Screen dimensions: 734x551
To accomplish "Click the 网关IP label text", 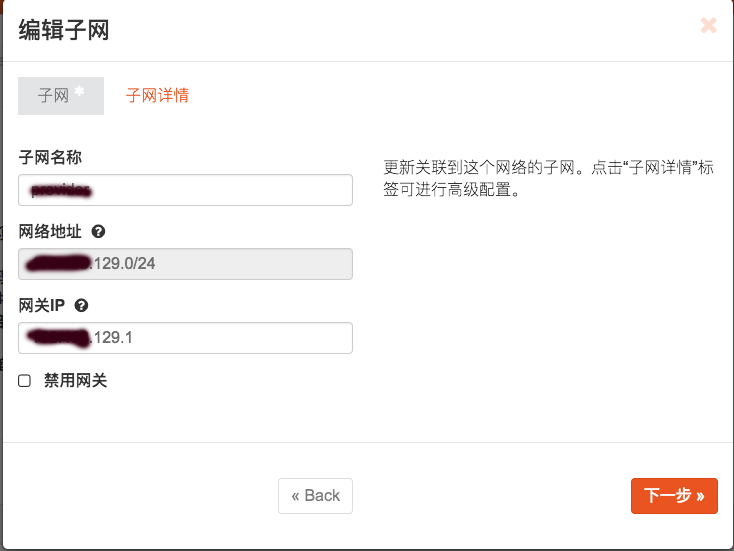I will tap(42, 305).
